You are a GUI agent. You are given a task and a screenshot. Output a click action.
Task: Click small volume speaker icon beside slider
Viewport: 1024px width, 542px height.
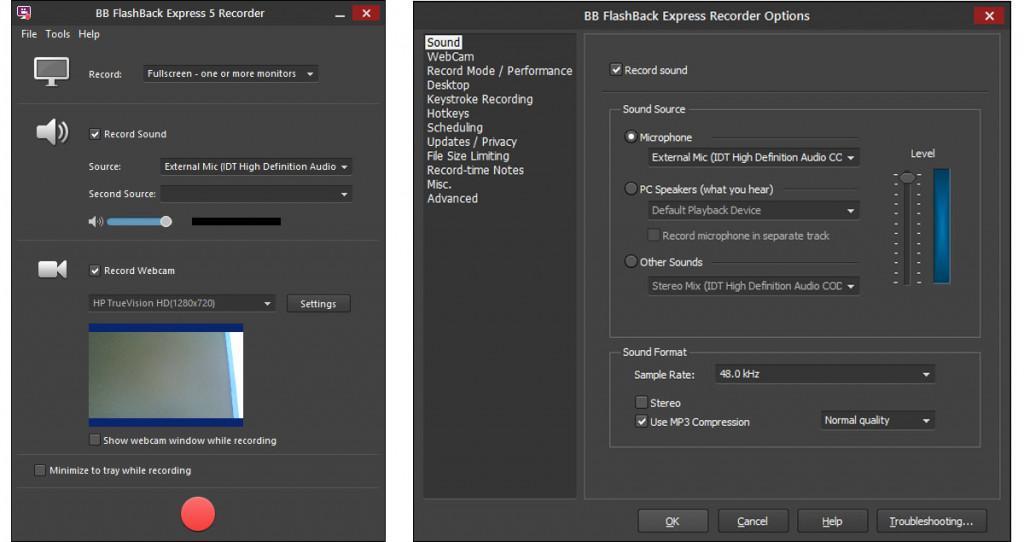click(x=95, y=221)
